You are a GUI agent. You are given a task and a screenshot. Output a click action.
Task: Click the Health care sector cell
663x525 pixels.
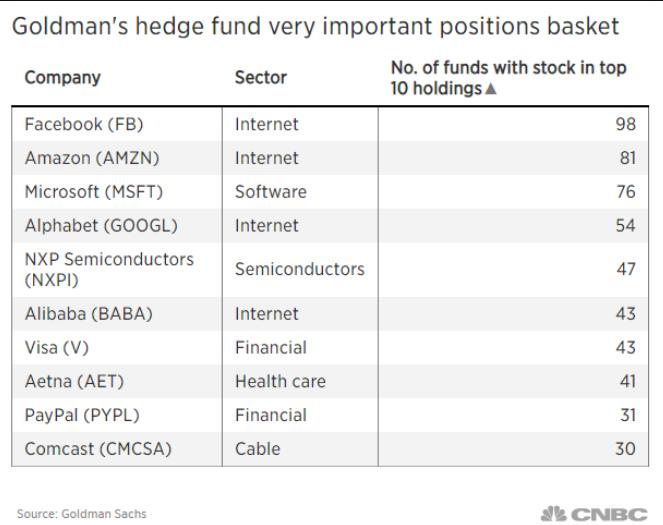click(x=300, y=381)
